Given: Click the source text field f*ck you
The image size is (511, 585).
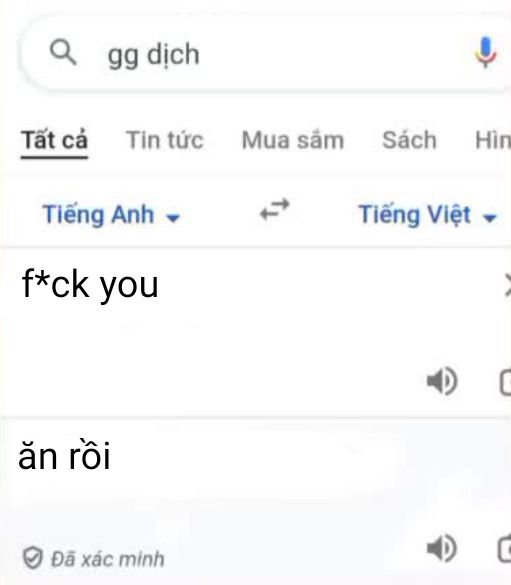Looking at the screenshot, I should point(90,285).
